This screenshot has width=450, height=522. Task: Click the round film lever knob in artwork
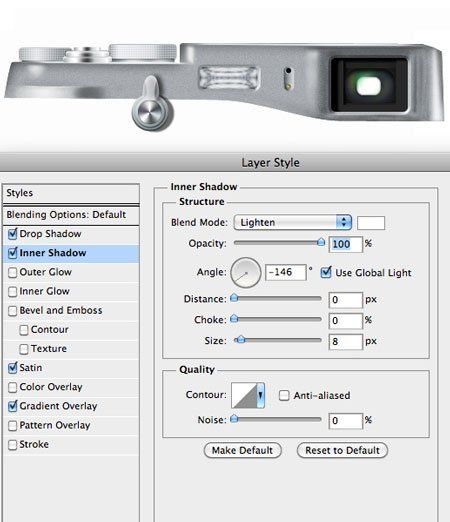point(153,112)
